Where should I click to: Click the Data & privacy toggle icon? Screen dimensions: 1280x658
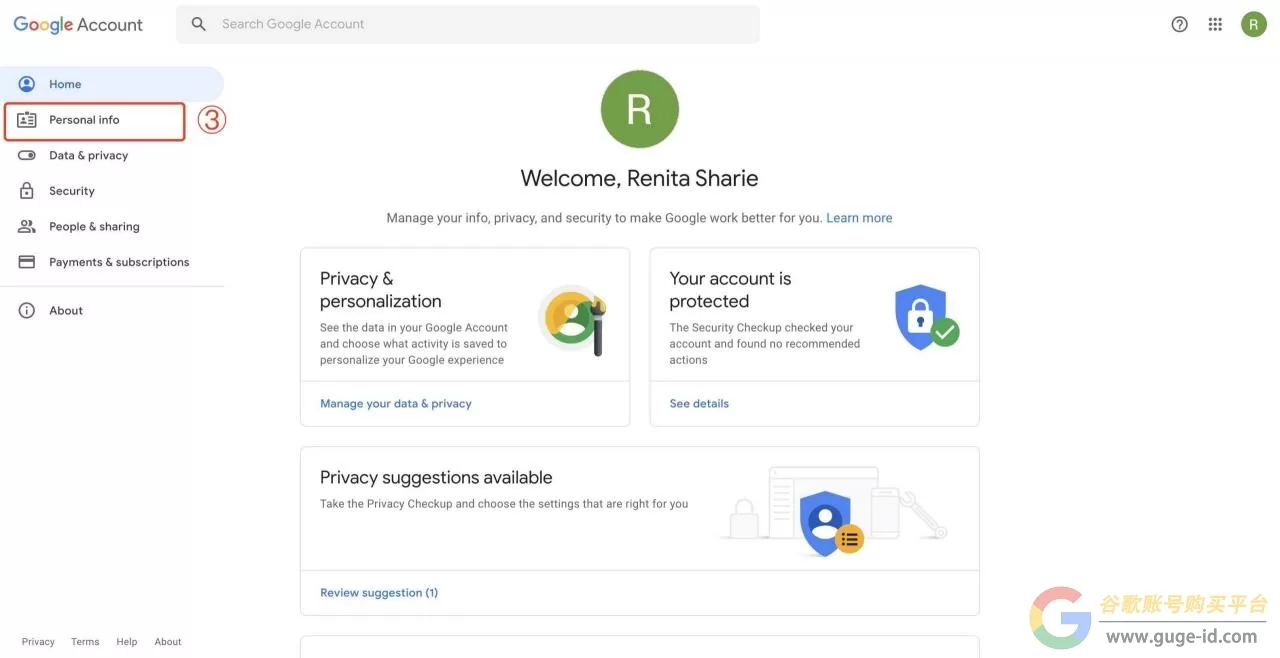click(x=27, y=155)
